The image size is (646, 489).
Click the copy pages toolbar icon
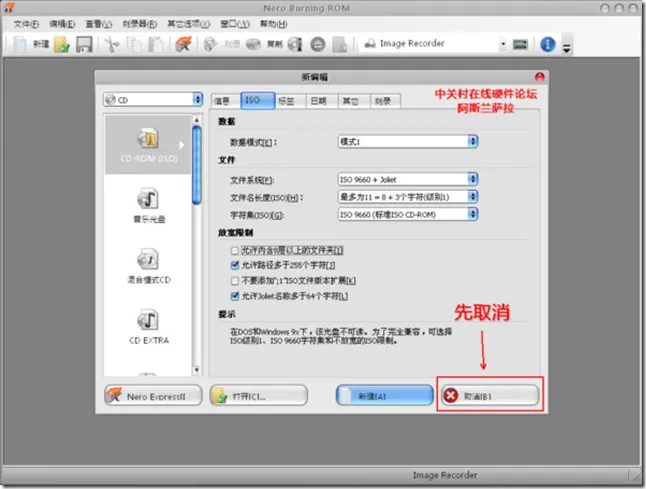point(134,44)
